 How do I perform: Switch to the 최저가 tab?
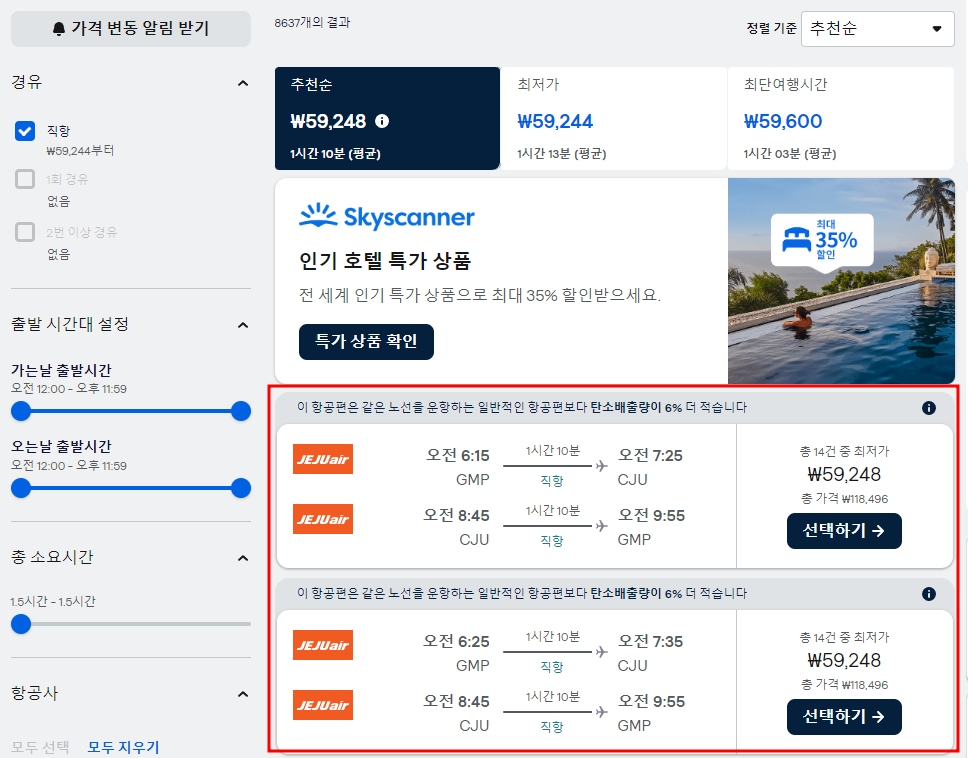(x=613, y=119)
